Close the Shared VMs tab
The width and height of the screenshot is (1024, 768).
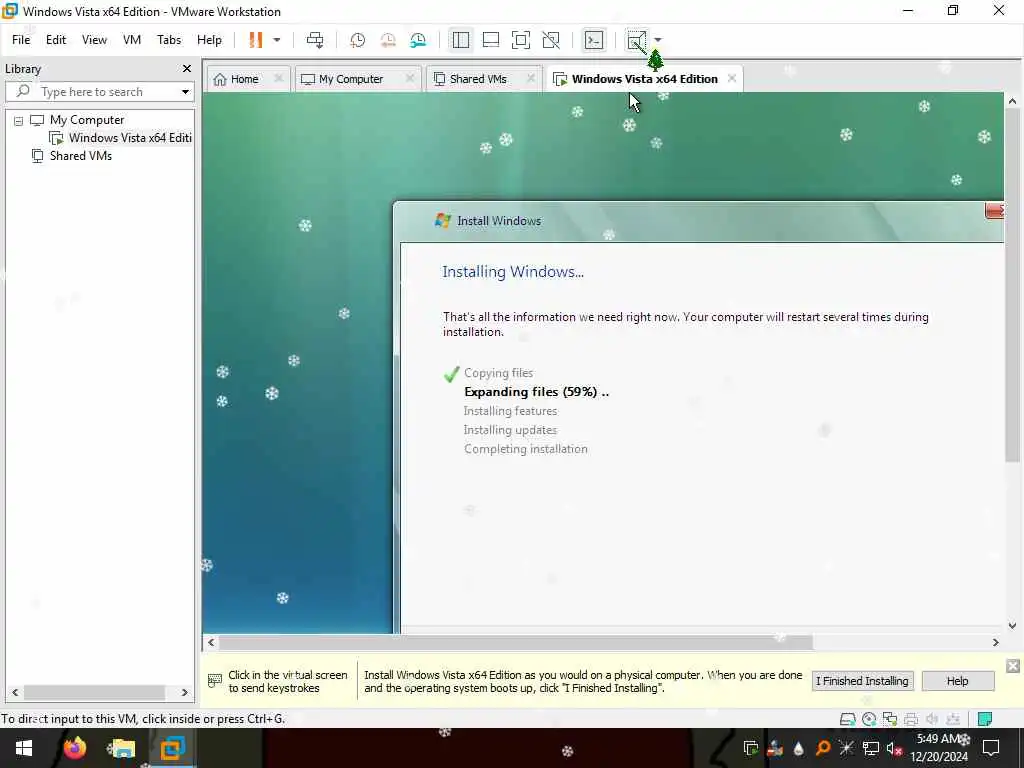531,78
